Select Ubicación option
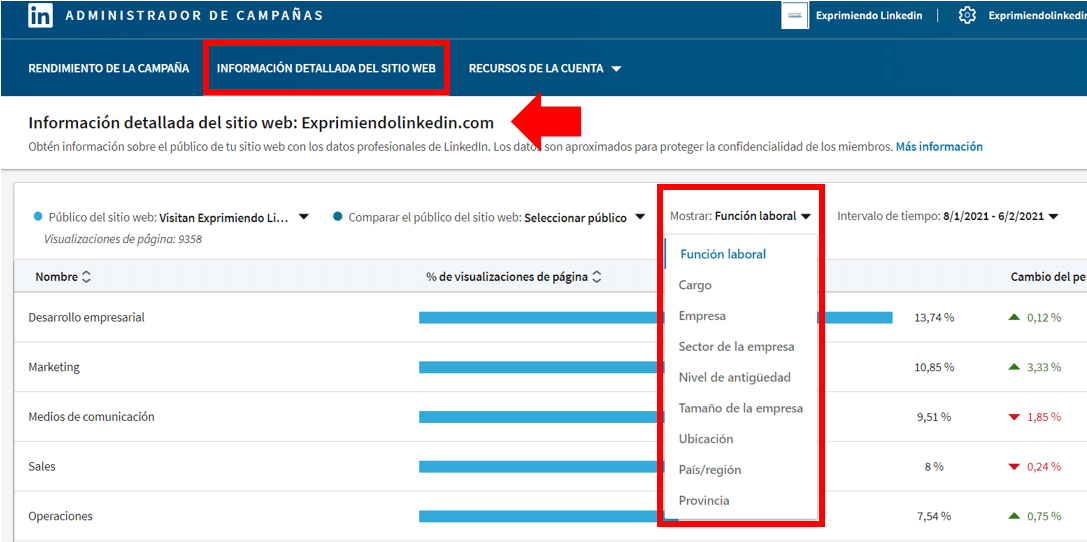The image size is (1087, 542). point(706,439)
